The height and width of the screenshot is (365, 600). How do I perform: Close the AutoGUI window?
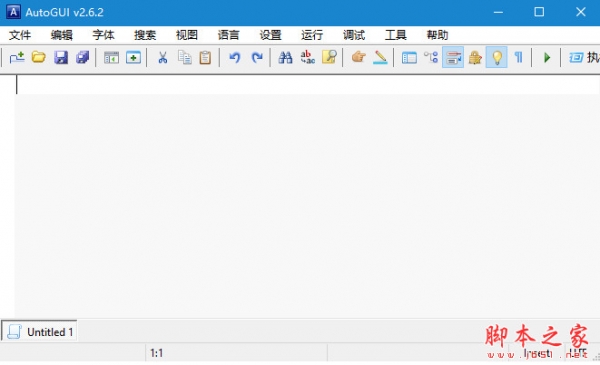point(580,12)
